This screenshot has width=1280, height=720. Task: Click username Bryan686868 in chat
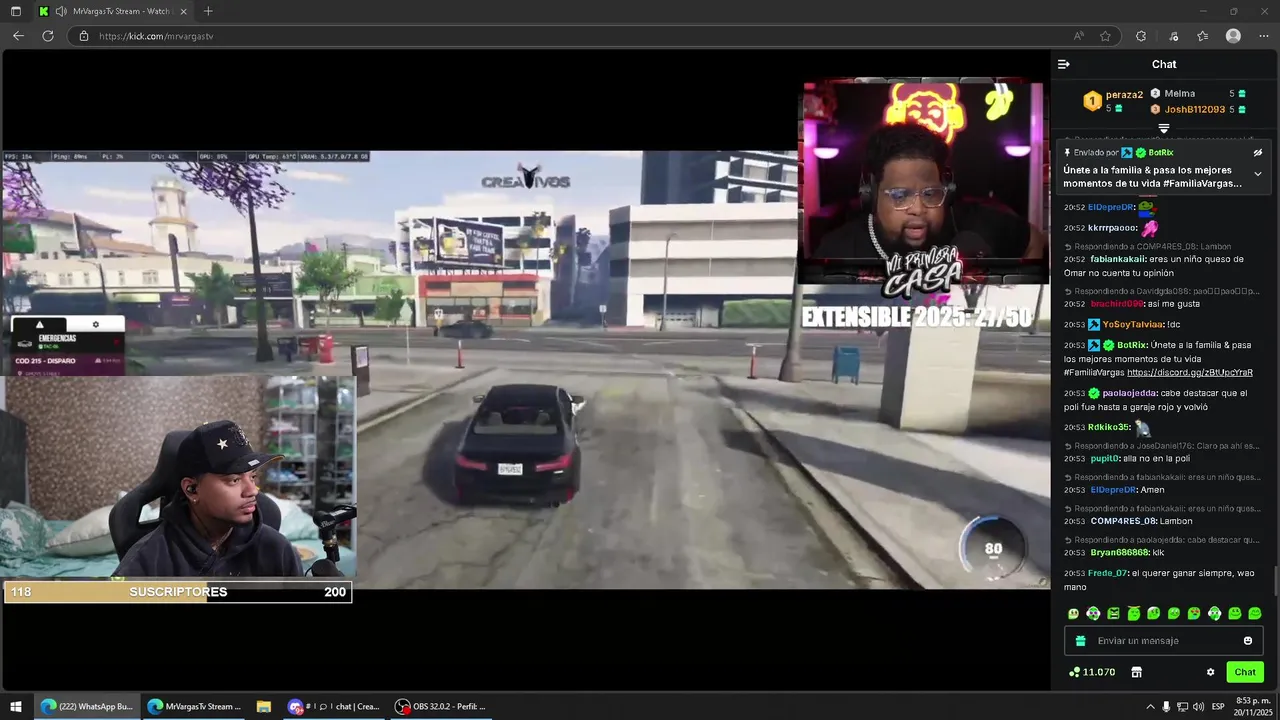1118,552
